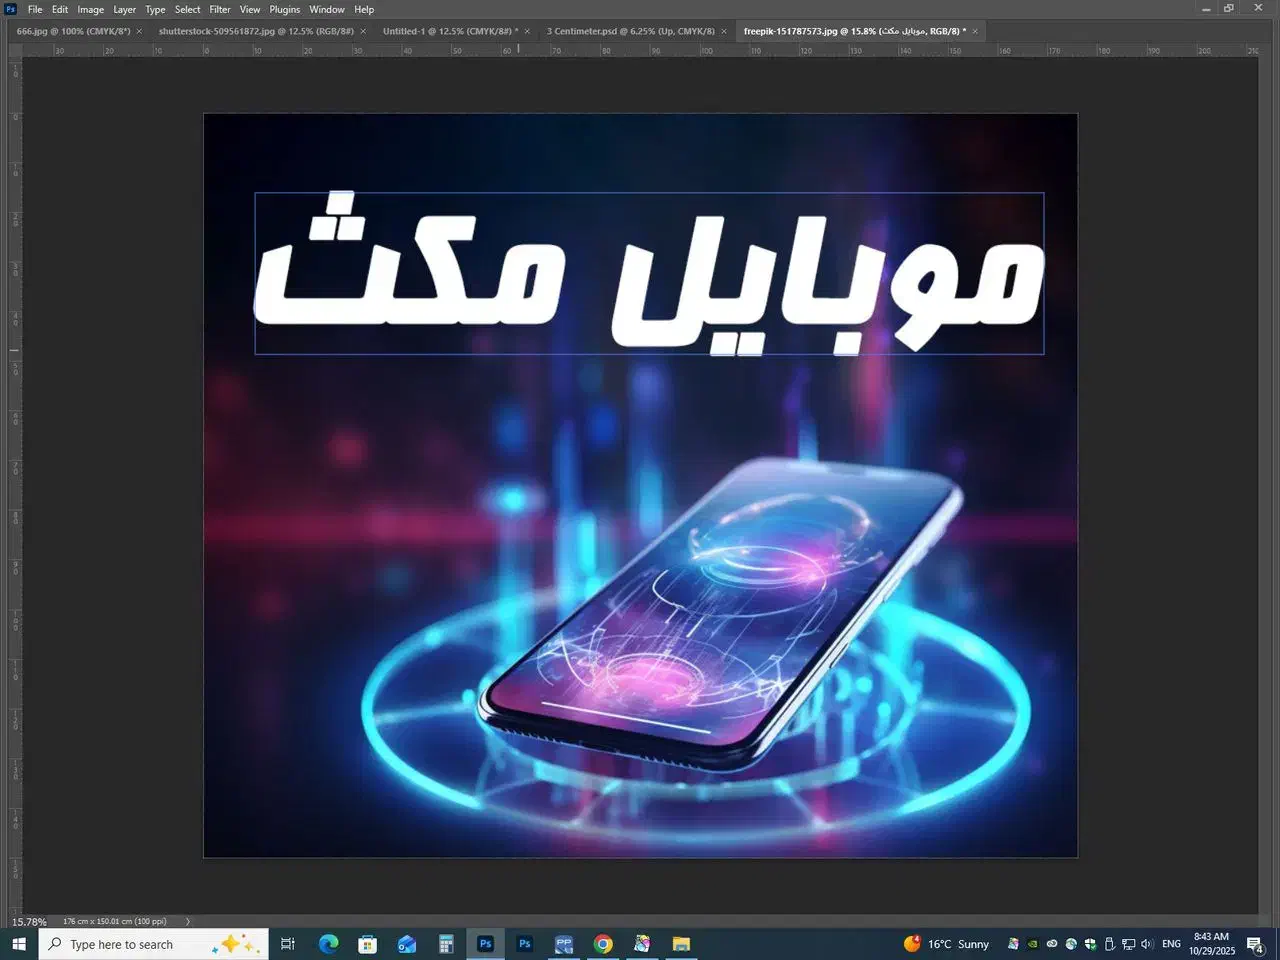
Task: Expand the status bar info arrow
Action: coord(187,921)
